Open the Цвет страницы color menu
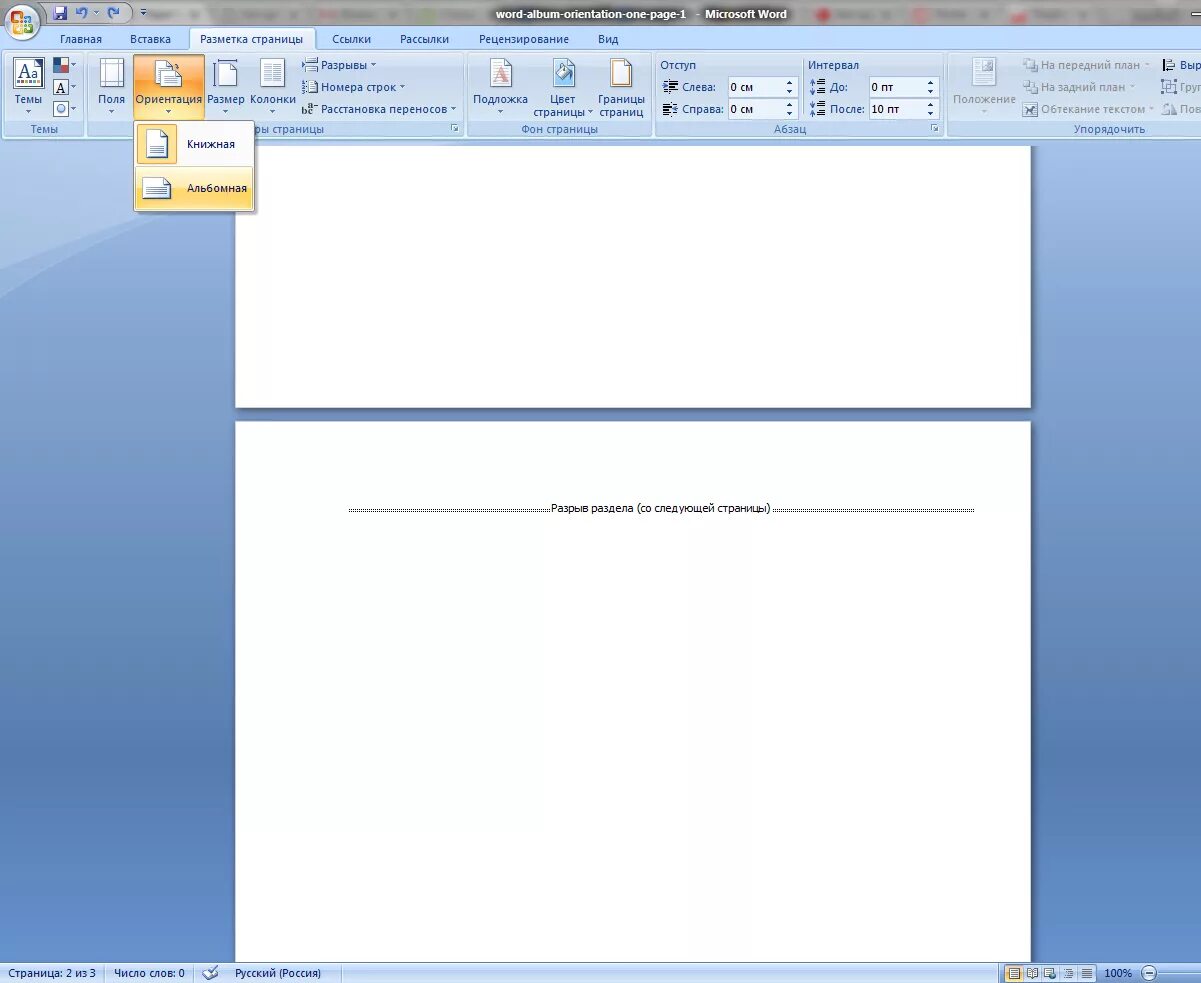Screen dimensions: 1201x983 coord(563,86)
